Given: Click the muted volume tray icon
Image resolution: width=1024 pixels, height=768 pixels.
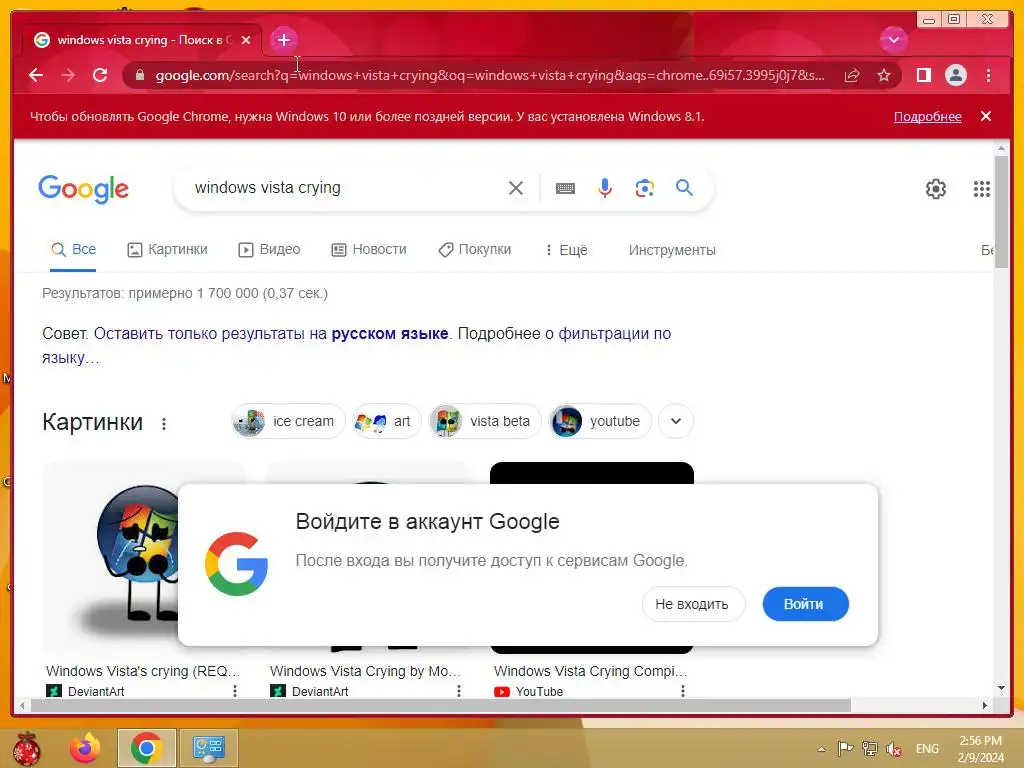Looking at the screenshot, I should coord(894,749).
